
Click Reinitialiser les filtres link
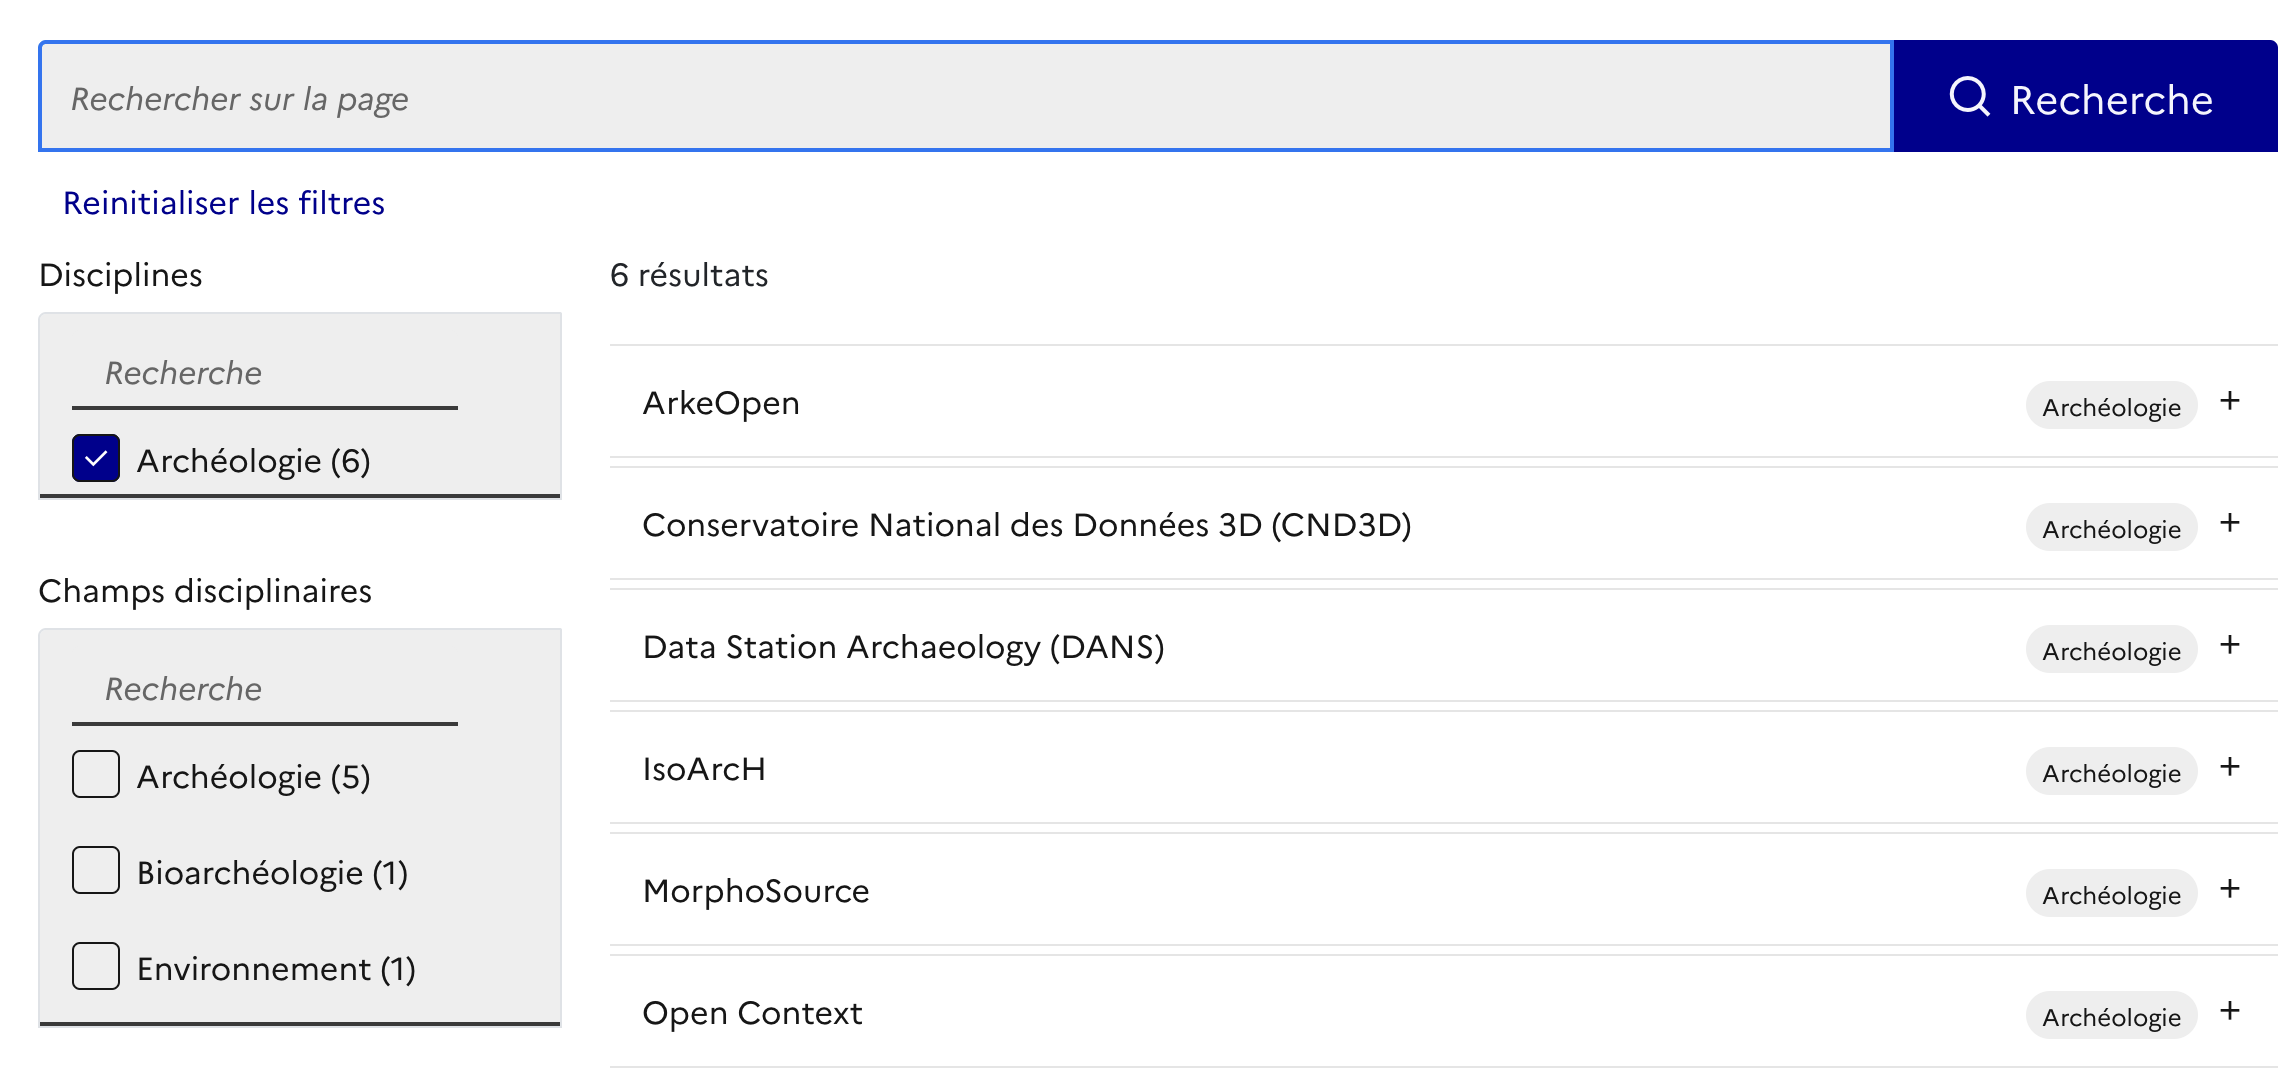click(x=223, y=203)
